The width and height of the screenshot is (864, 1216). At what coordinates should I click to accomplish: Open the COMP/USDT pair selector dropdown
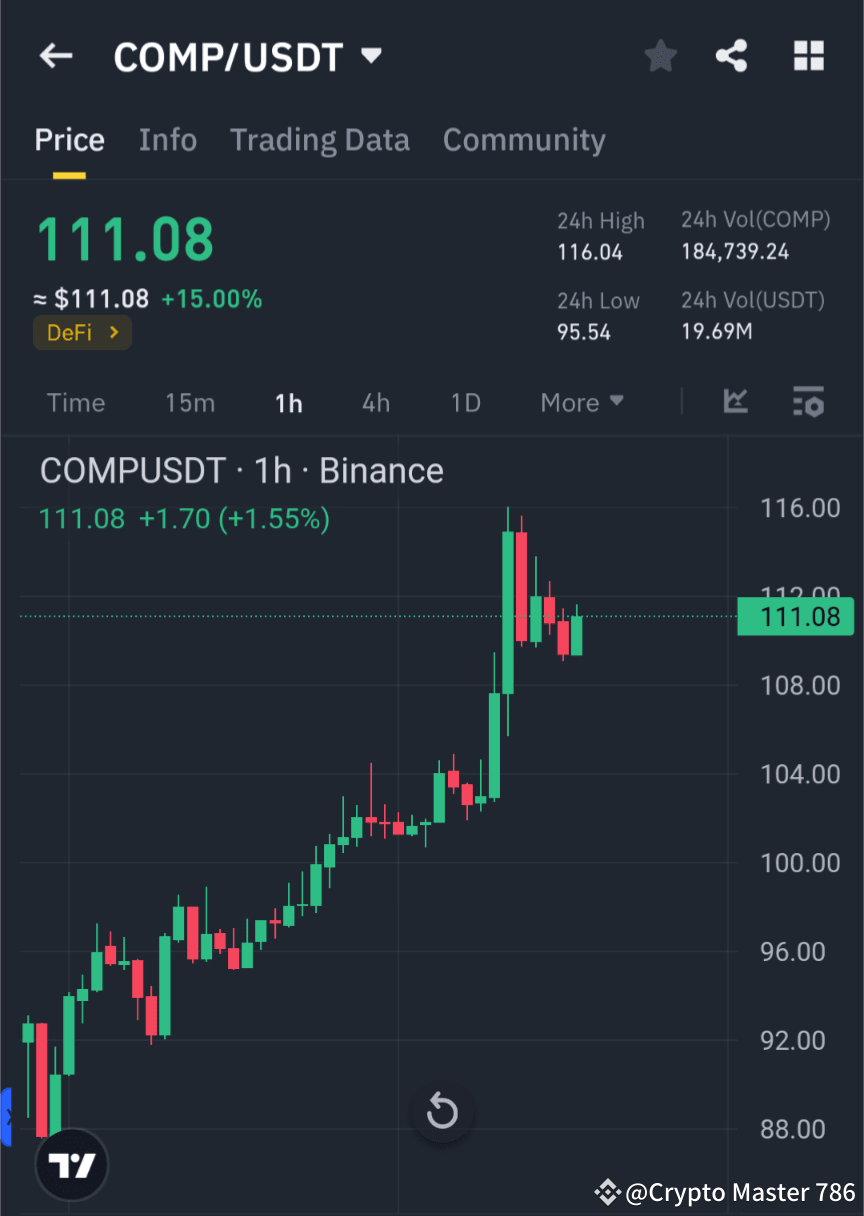point(248,56)
